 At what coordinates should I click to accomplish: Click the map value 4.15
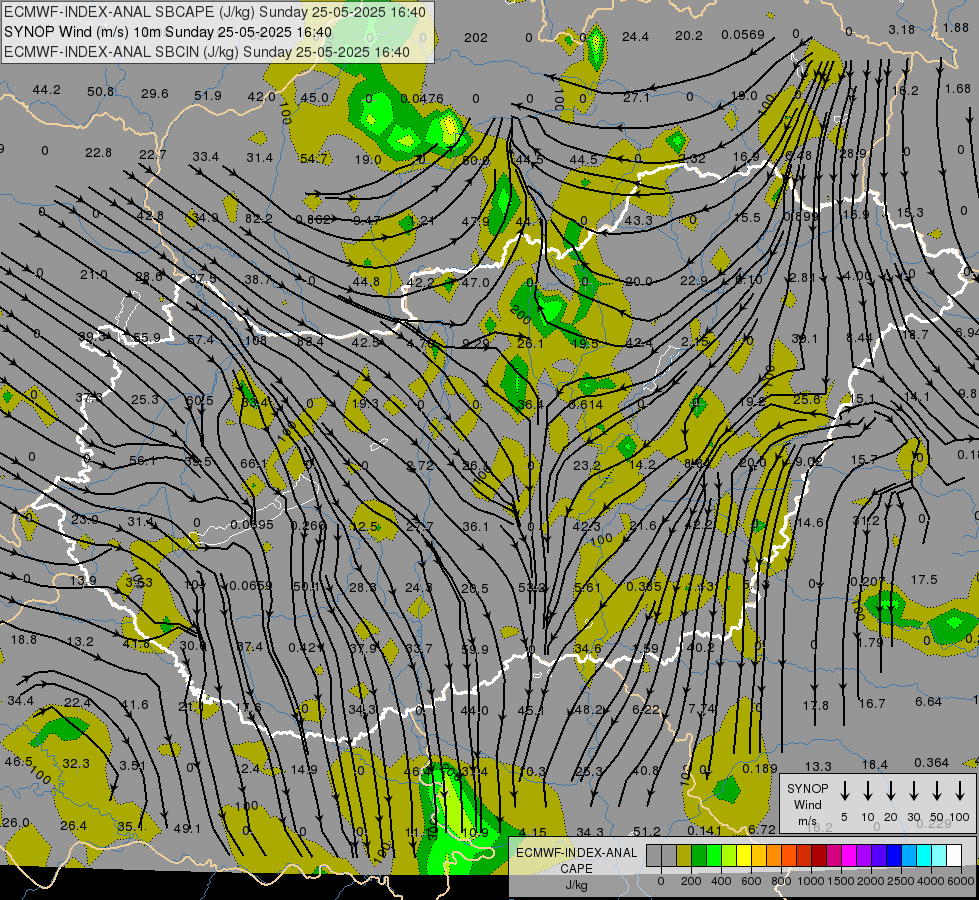coord(533,832)
